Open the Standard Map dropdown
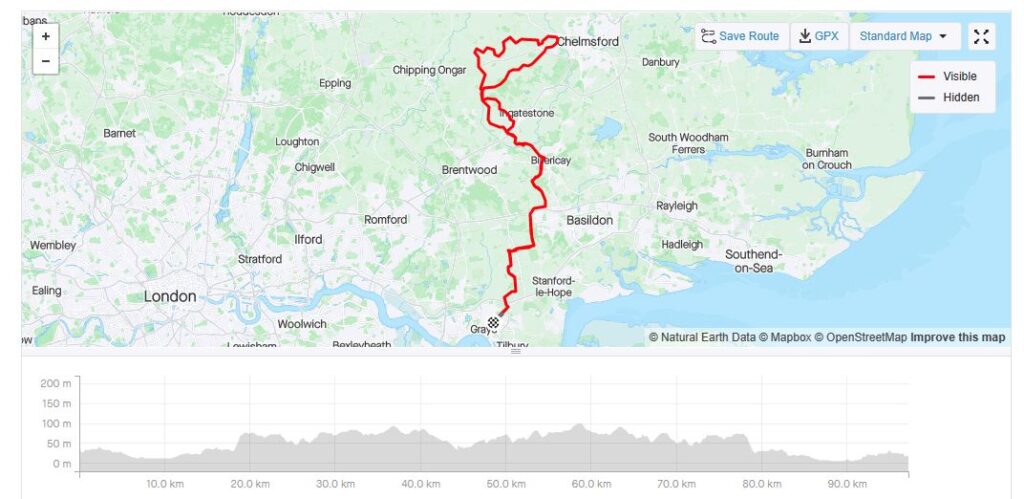The width and height of the screenshot is (1024, 499). pos(904,37)
